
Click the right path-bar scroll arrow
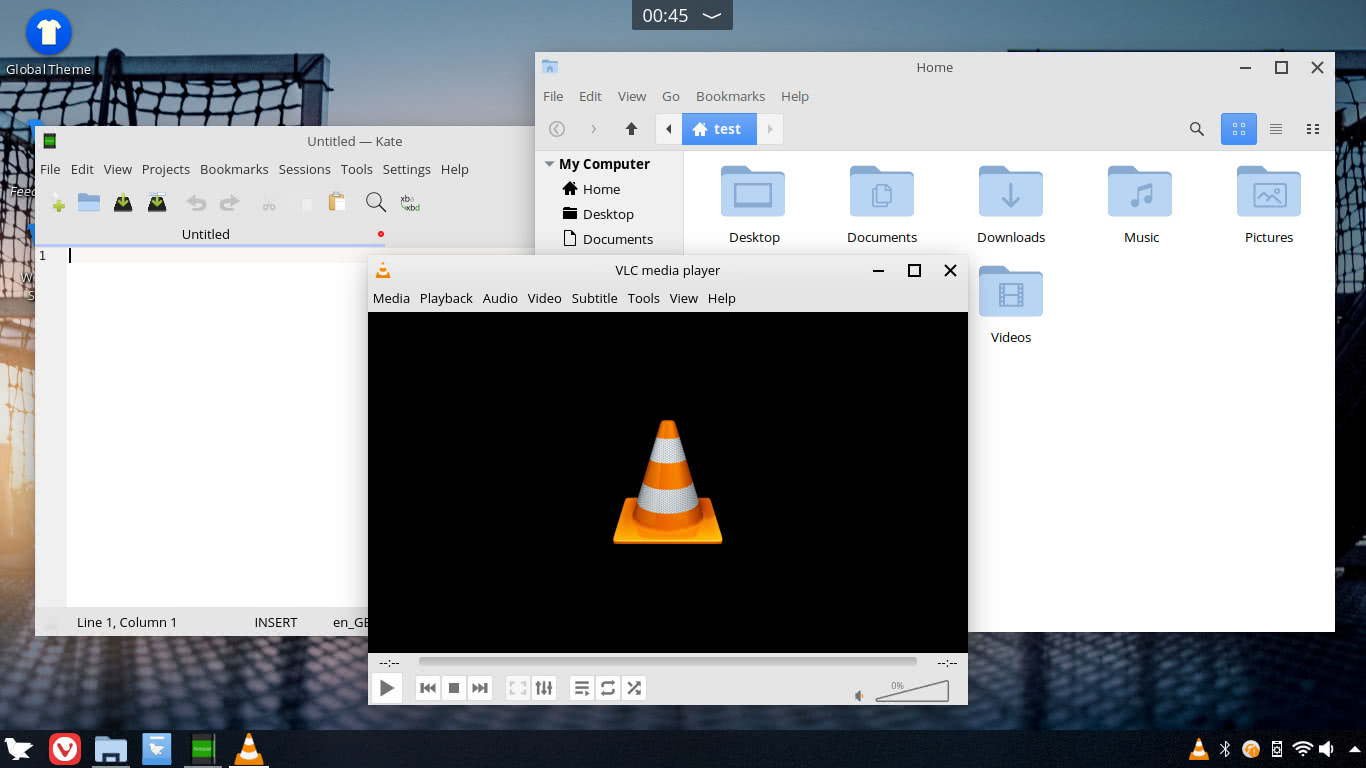[770, 129]
